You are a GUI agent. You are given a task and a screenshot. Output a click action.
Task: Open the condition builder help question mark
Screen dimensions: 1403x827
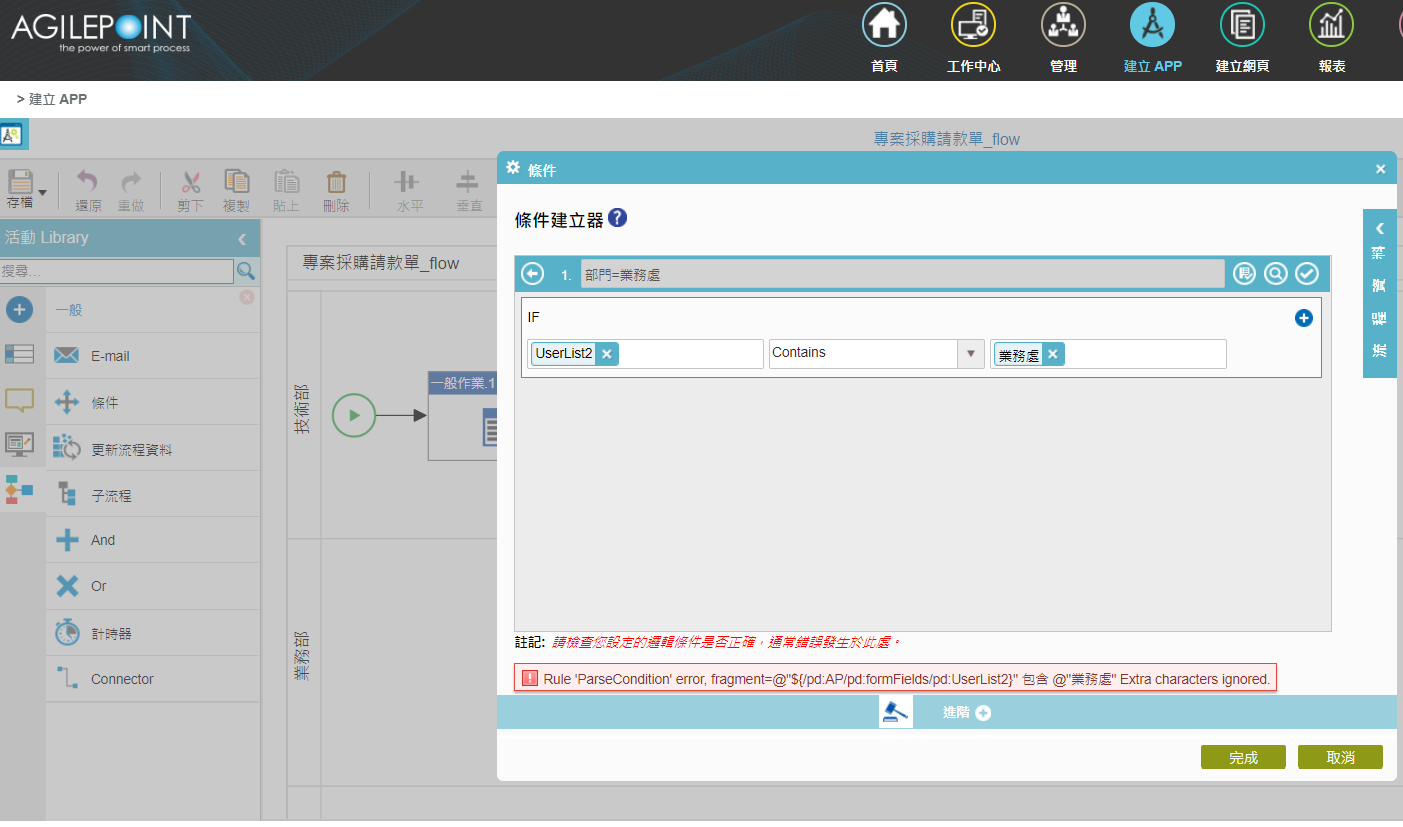pos(617,218)
